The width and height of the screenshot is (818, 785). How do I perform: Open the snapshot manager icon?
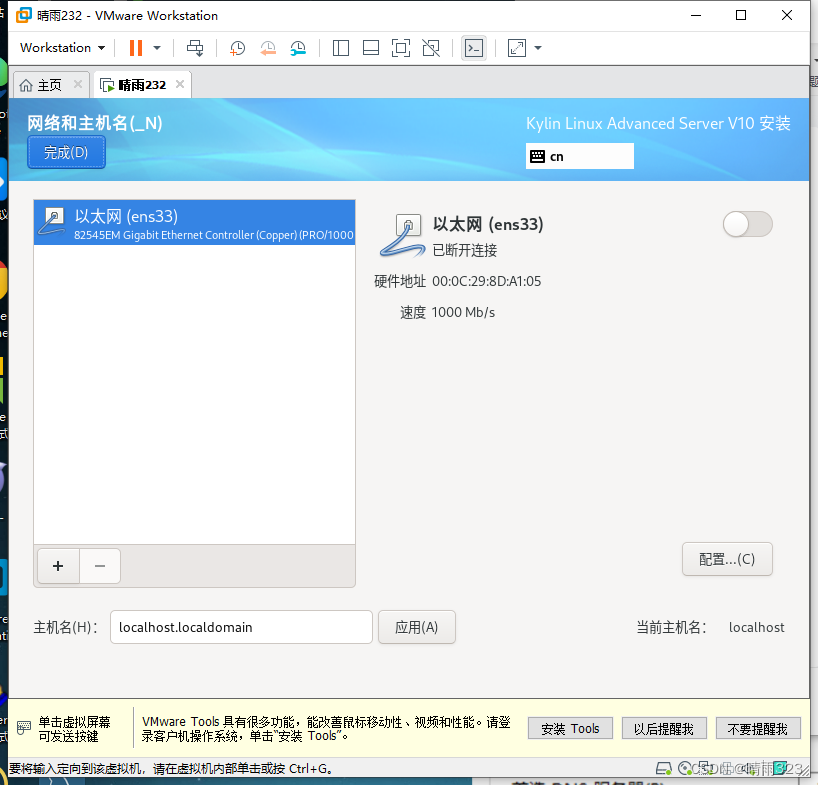(298, 48)
